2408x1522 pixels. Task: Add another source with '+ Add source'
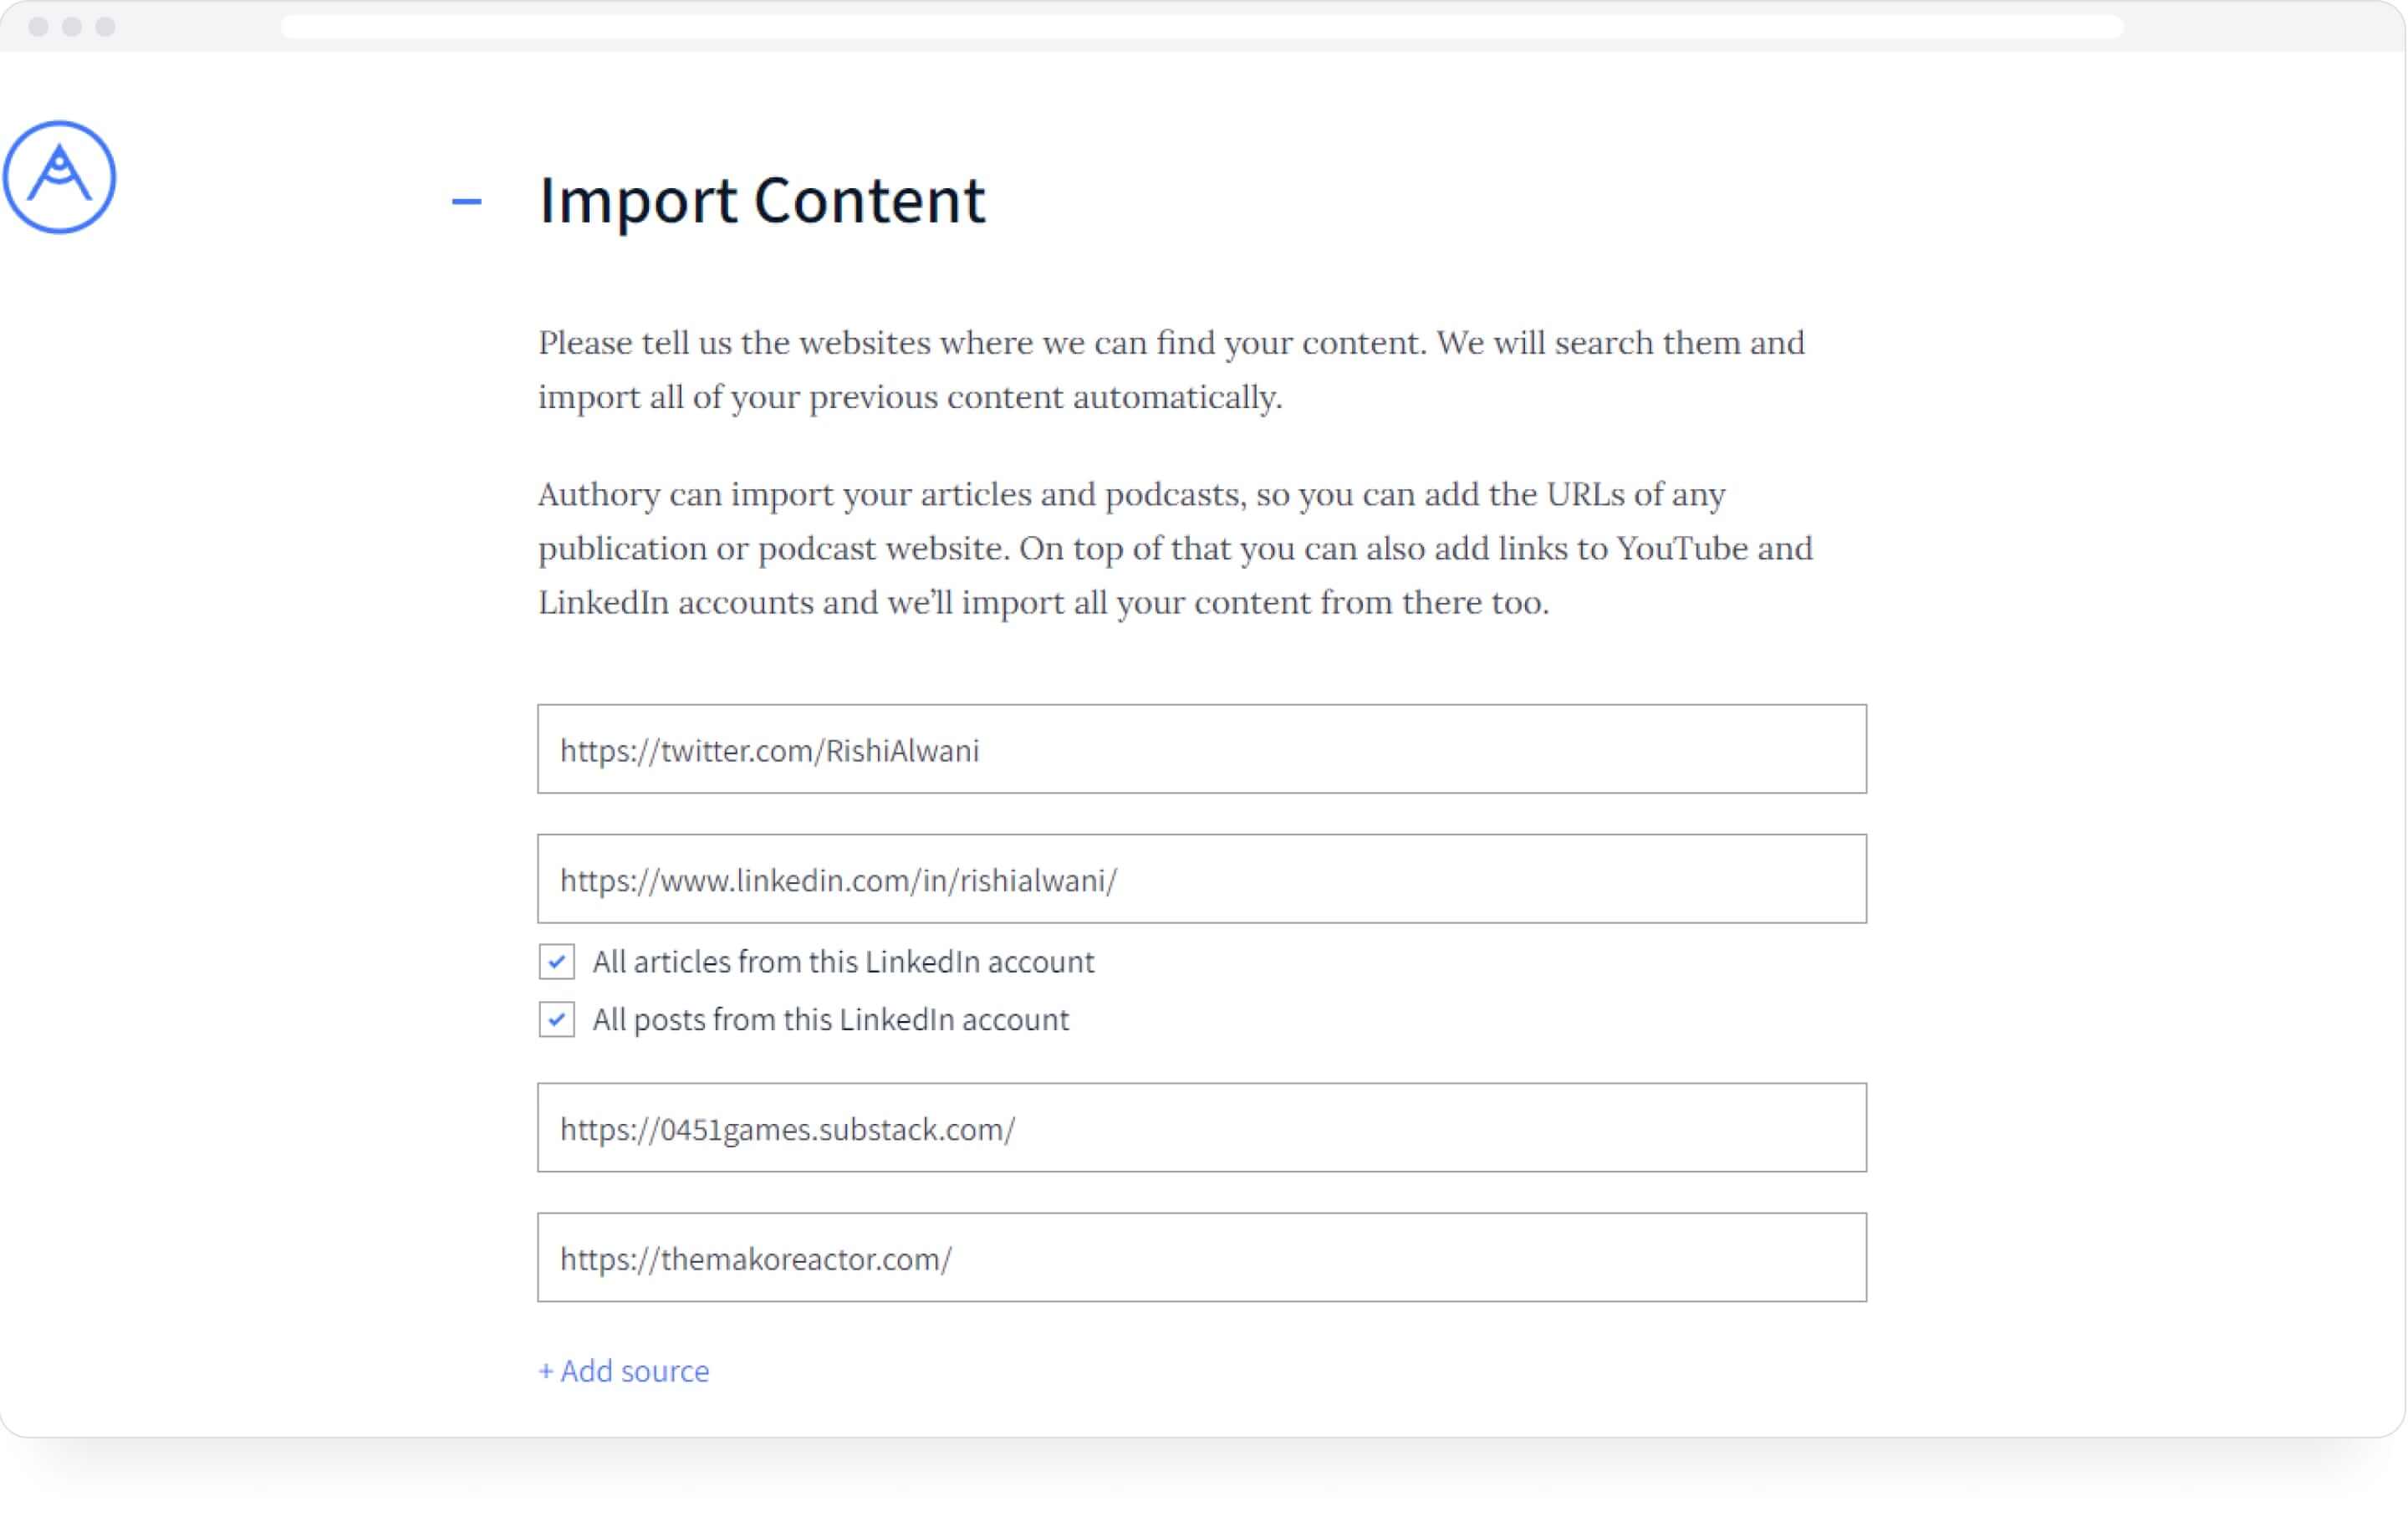[623, 1370]
